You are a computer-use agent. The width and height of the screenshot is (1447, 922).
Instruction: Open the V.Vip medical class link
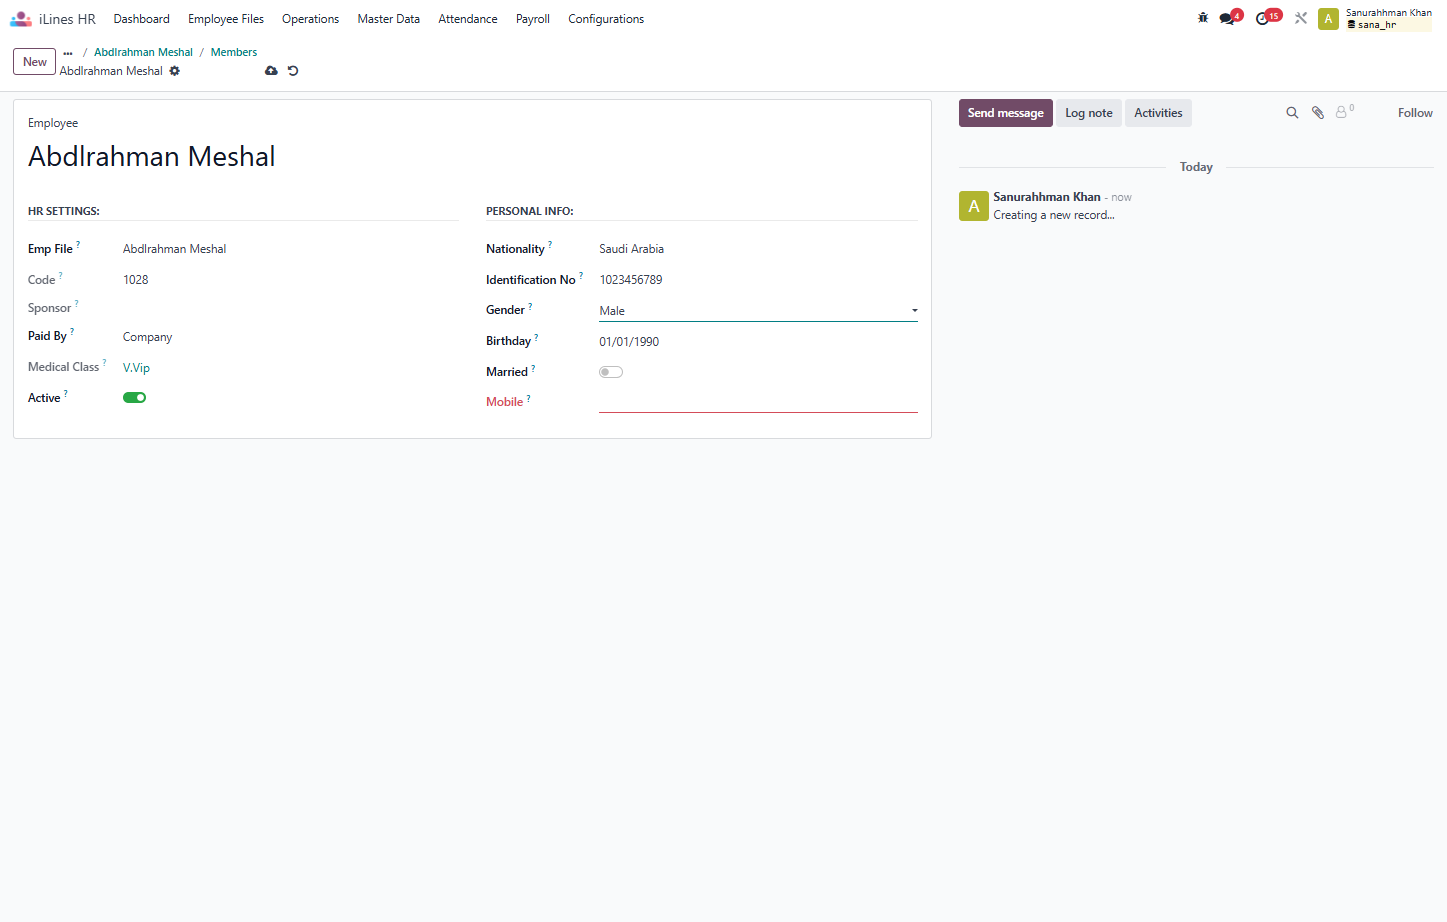(x=136, y=368)
